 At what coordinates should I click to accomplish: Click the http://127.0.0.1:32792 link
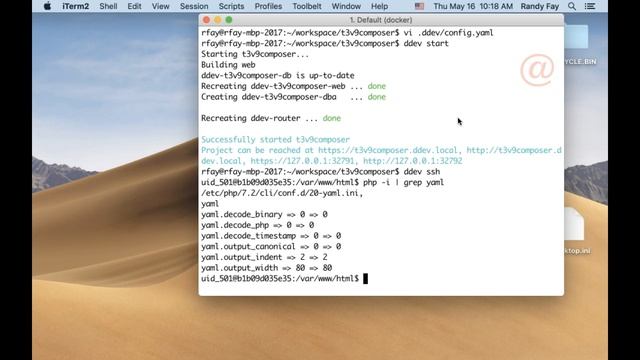coord(413,161)
